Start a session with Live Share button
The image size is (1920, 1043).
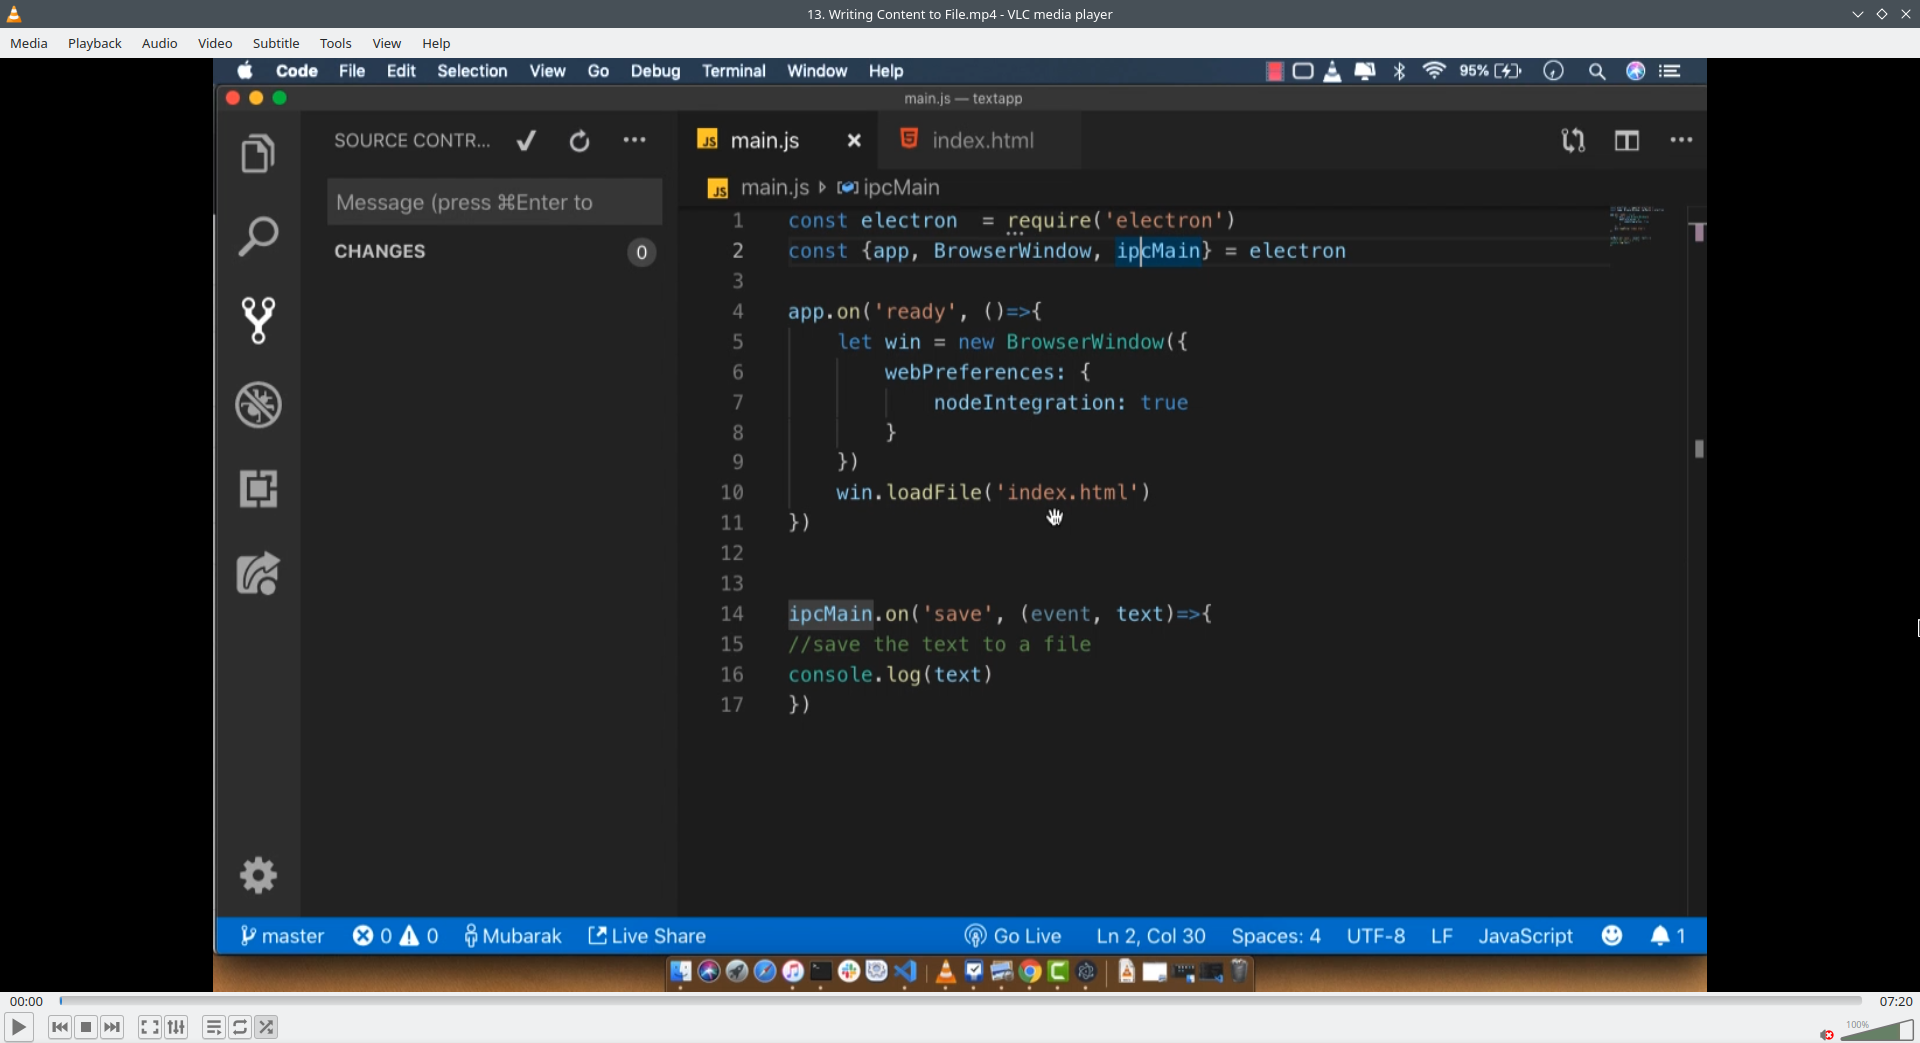coord(647,936)
